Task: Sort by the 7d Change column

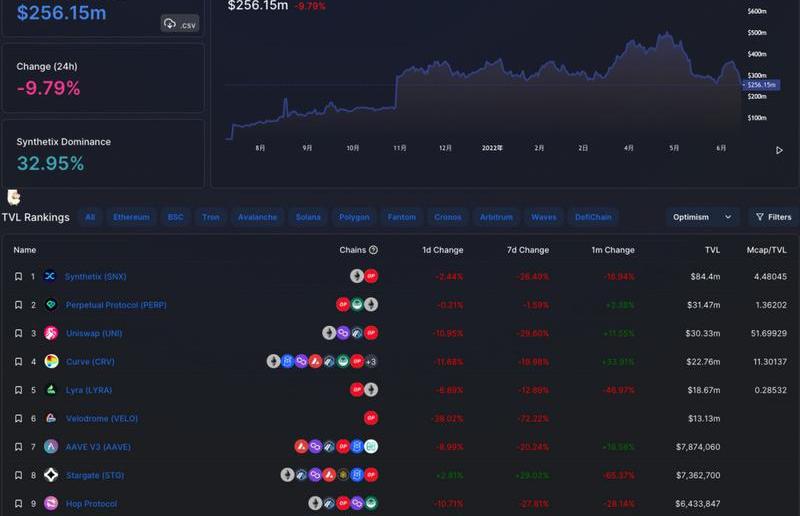Action: click(528, 250)
